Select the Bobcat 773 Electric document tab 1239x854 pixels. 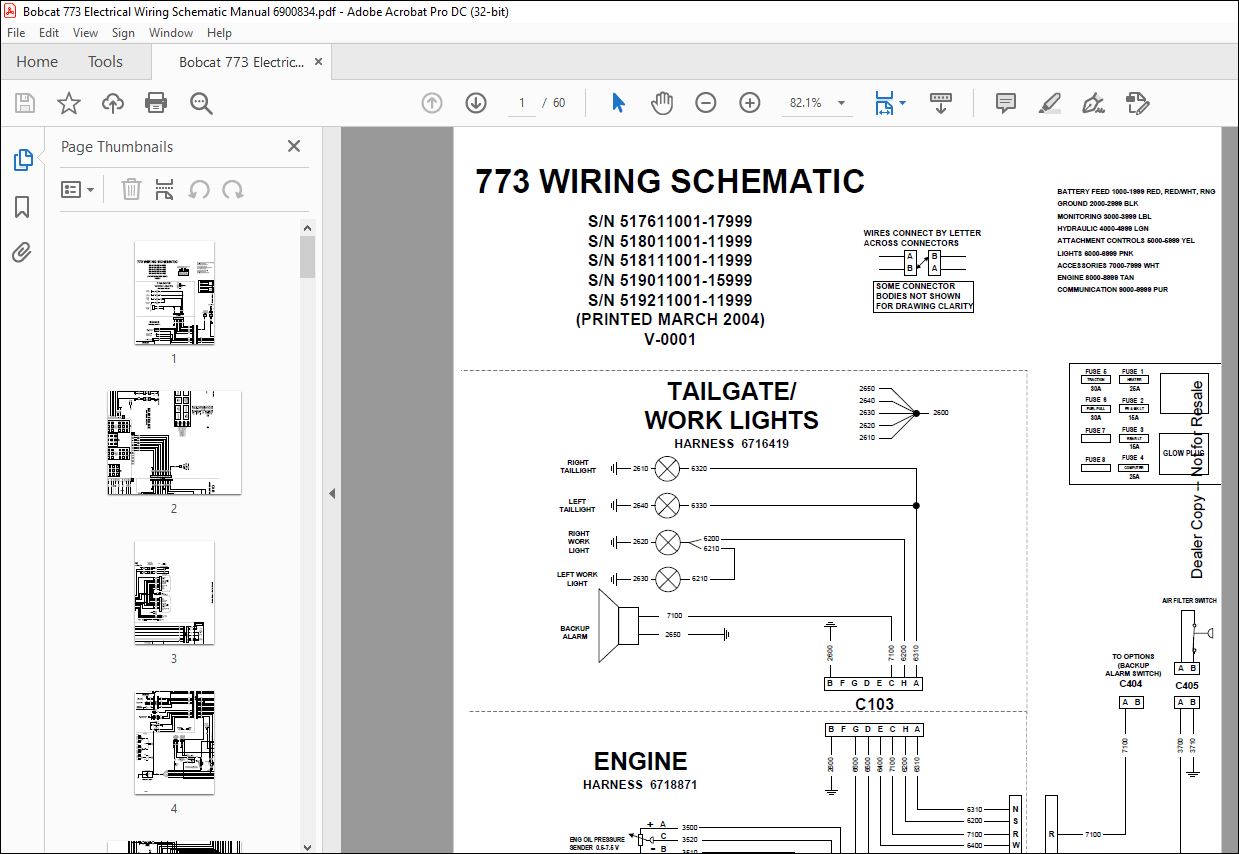(x=241, y=62)
